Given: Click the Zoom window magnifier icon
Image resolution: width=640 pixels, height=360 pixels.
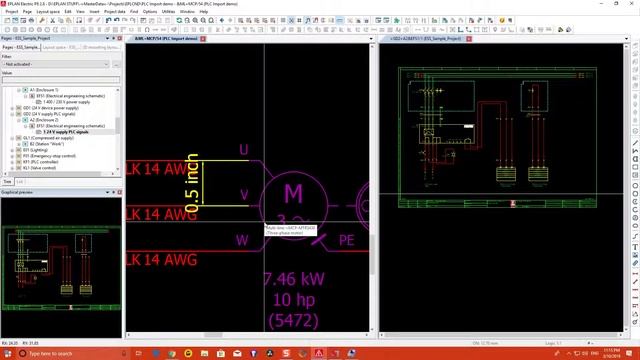Looking at the screenshot, I should click(187, 20).
